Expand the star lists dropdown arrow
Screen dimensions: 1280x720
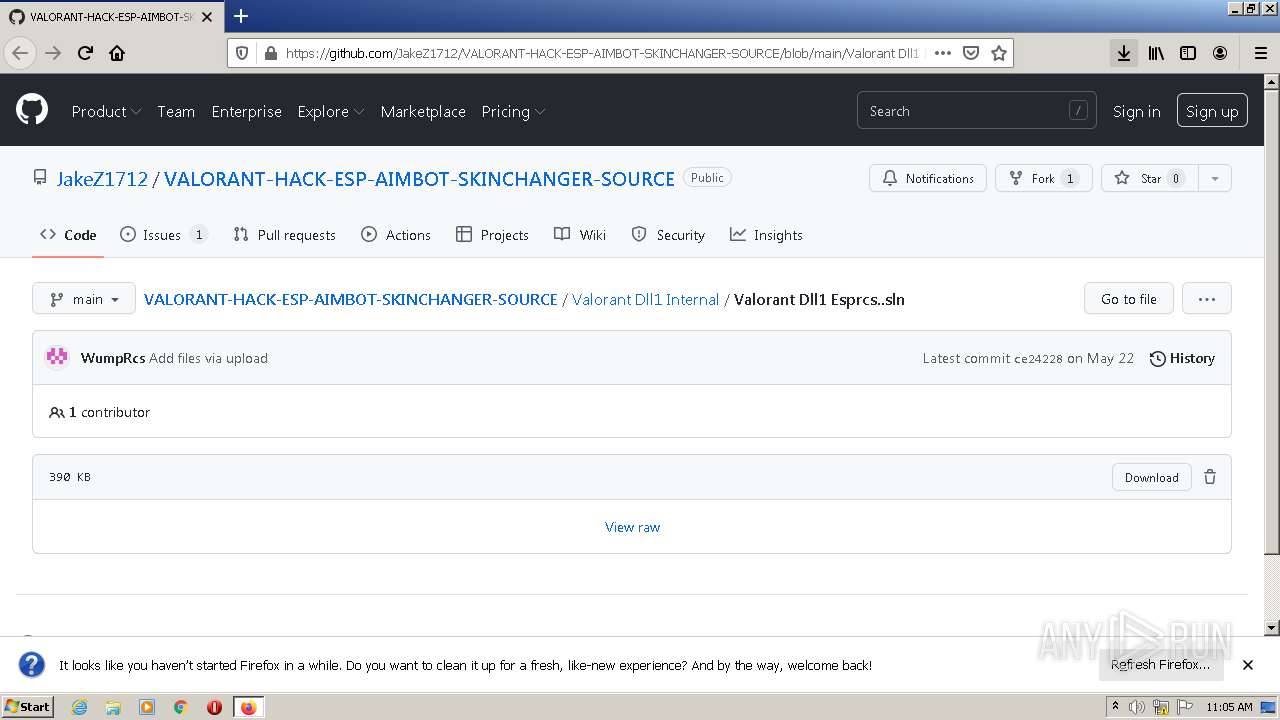pos(1215,178)
